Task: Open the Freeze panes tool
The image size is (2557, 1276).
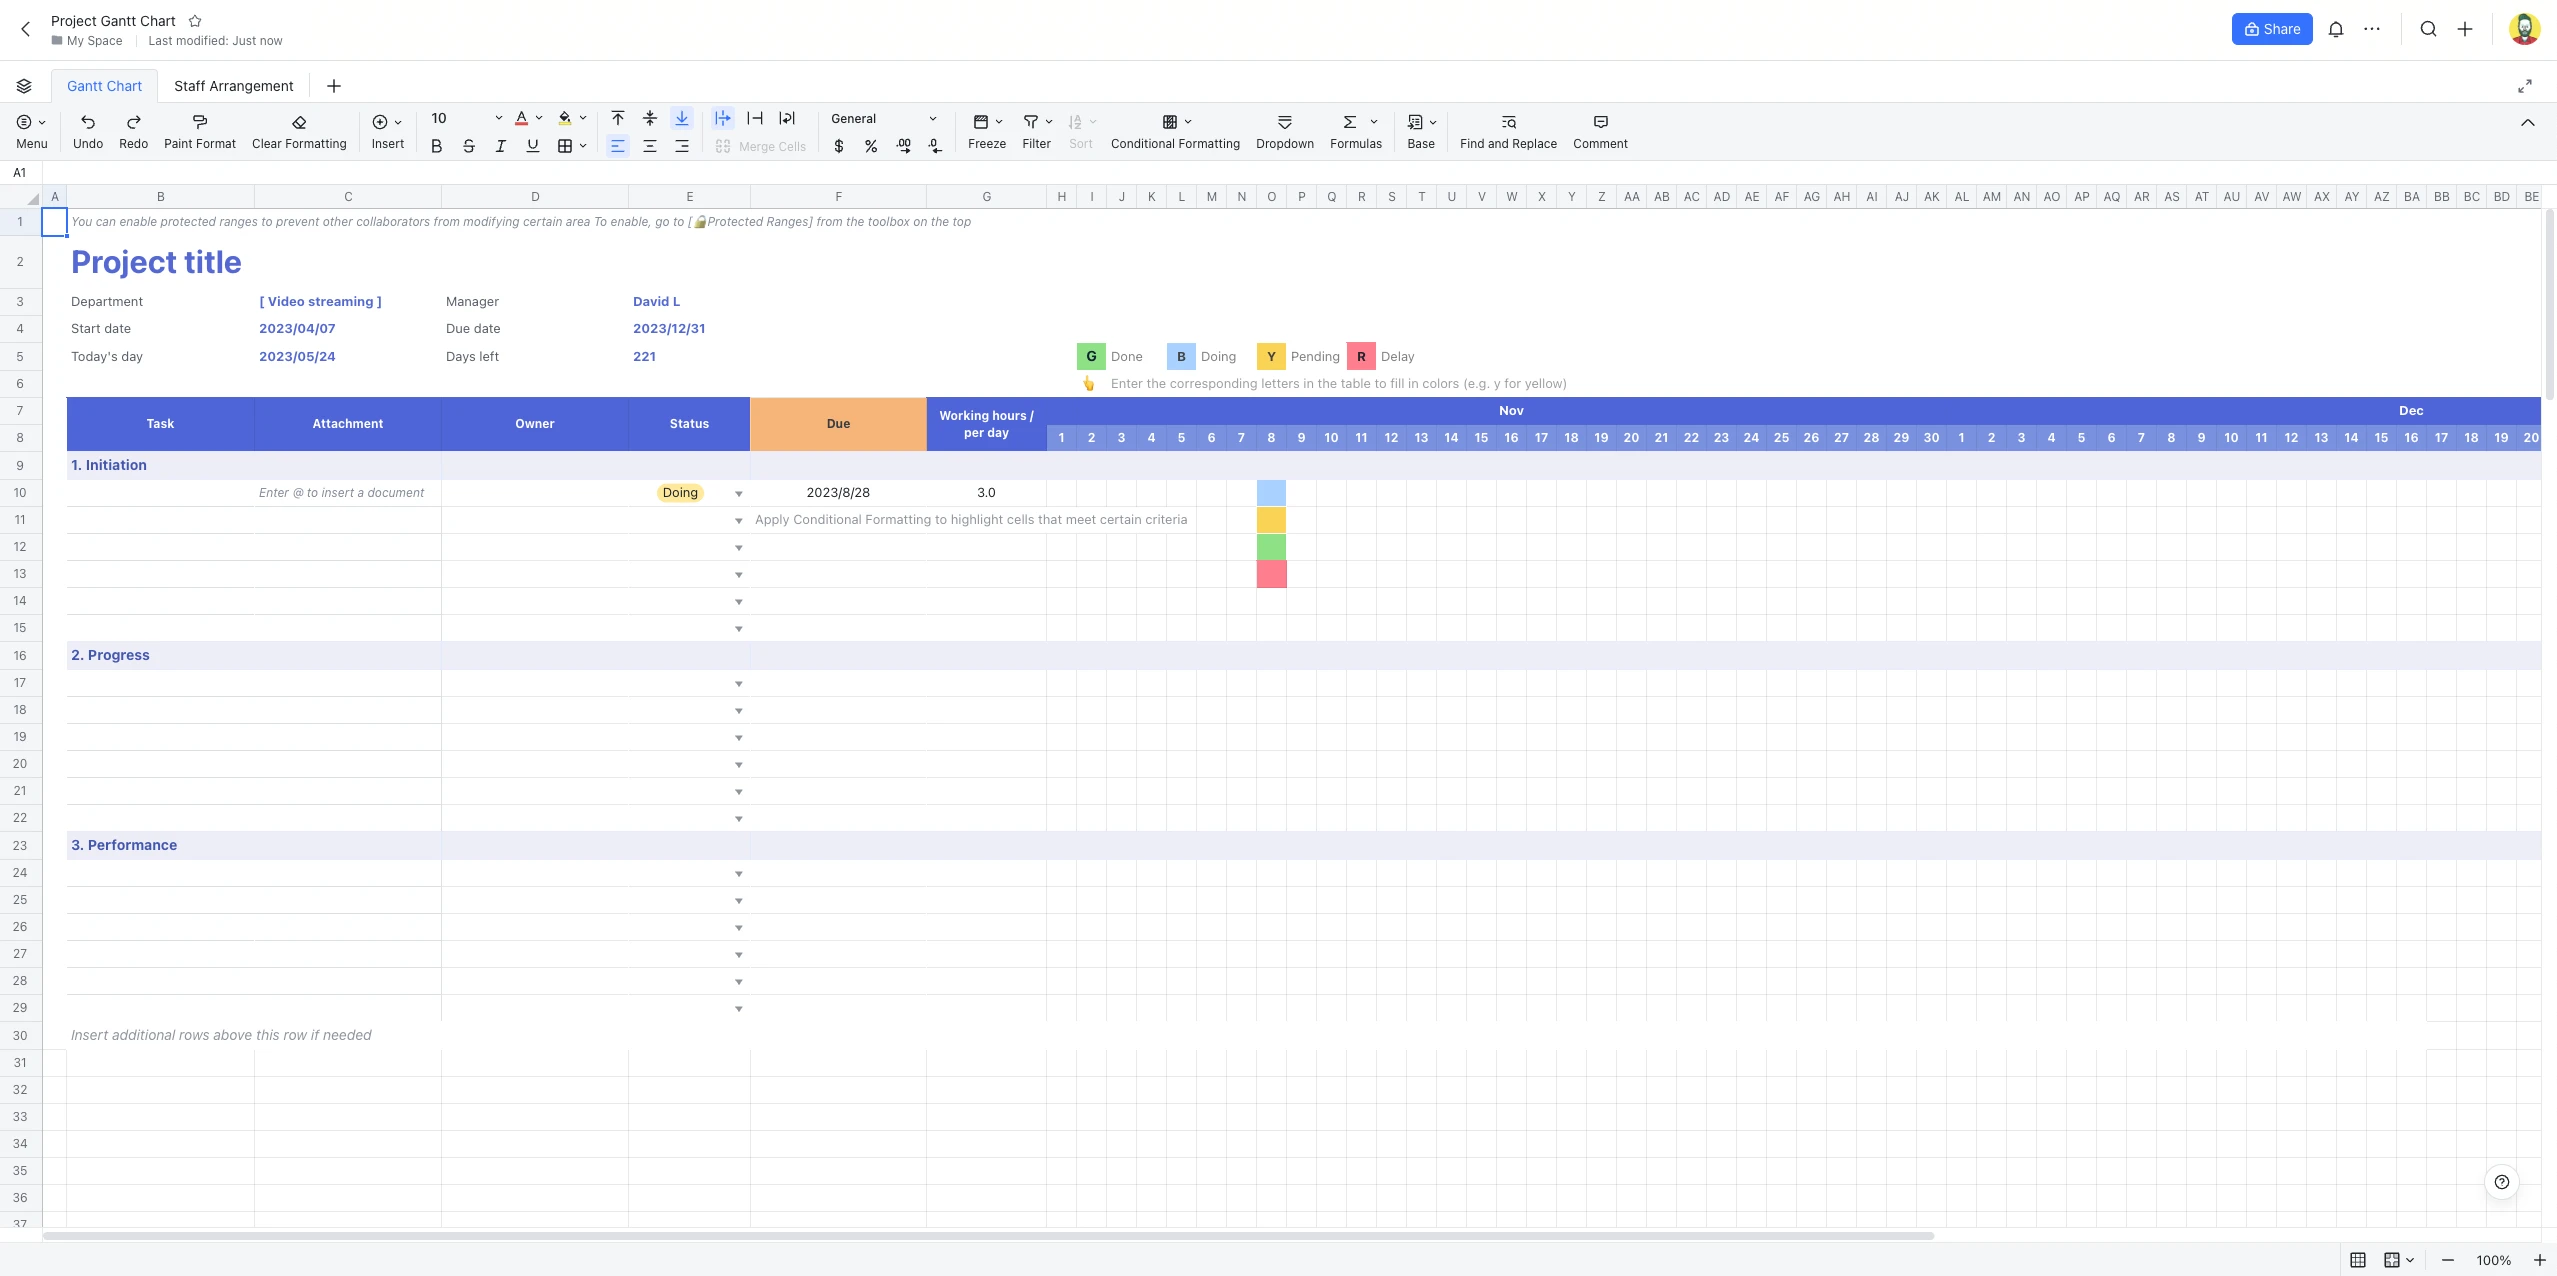Action: 985,131
